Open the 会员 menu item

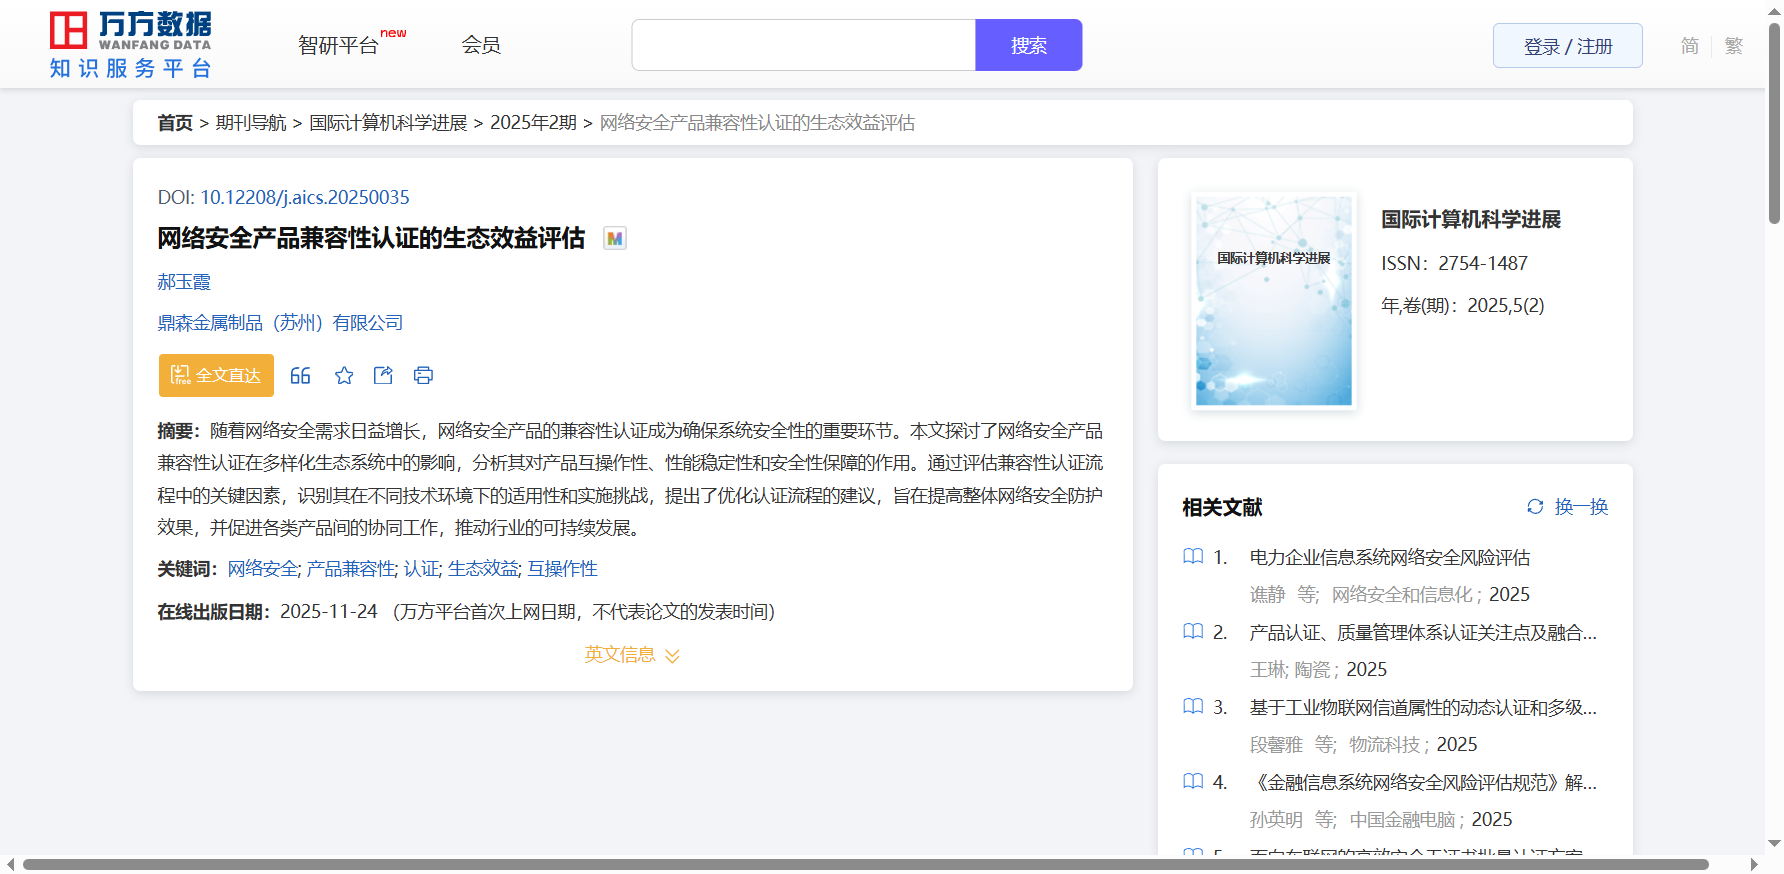click(x=481, y=45)
